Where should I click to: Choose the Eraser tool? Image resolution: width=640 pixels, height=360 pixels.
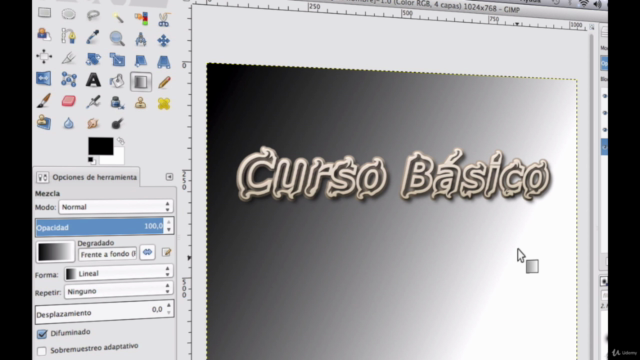coord(69,101)
